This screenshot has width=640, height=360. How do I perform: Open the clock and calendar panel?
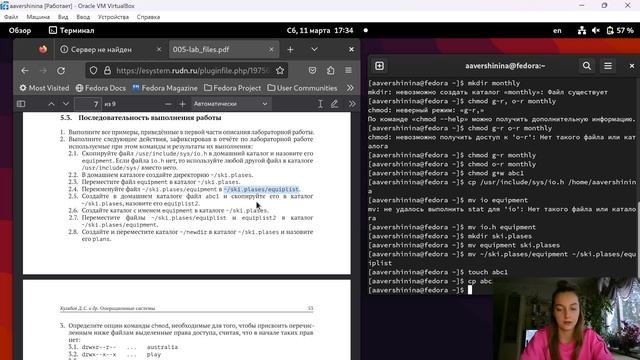(320, 31)
